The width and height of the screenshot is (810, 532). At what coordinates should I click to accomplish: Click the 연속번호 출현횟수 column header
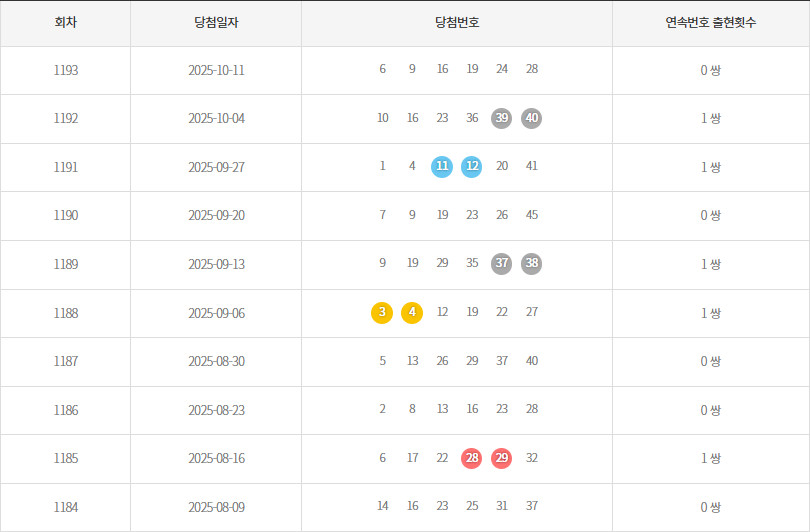[710, 22]
